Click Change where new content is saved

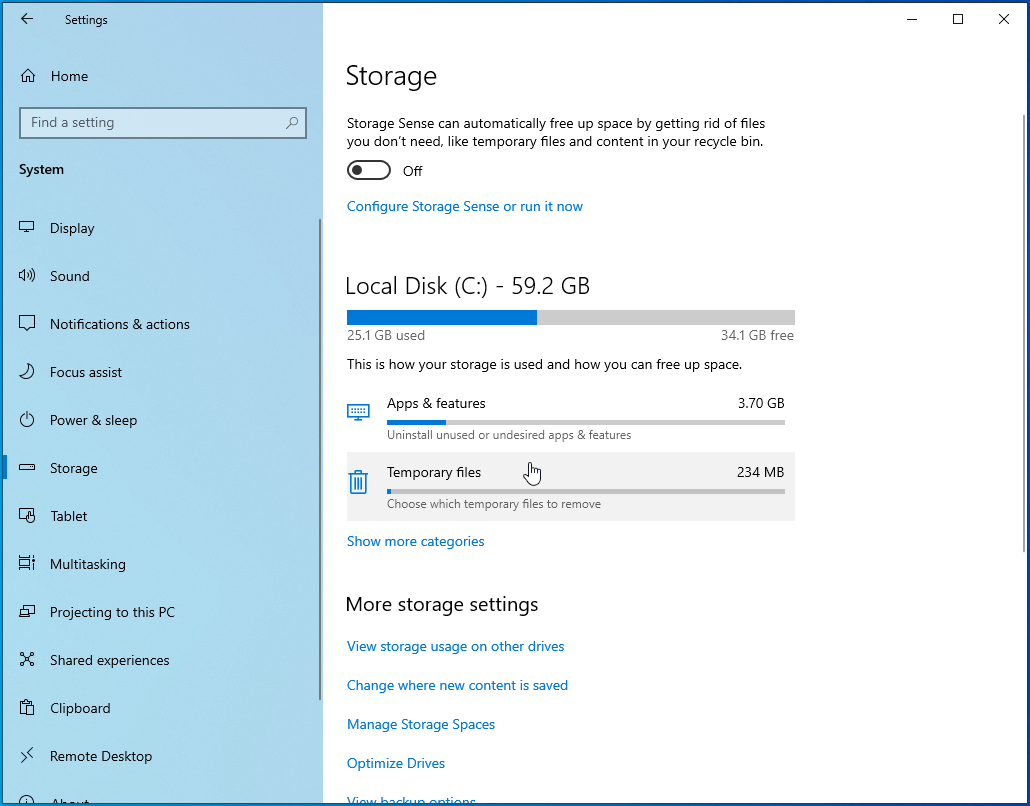tap(457, 685)
